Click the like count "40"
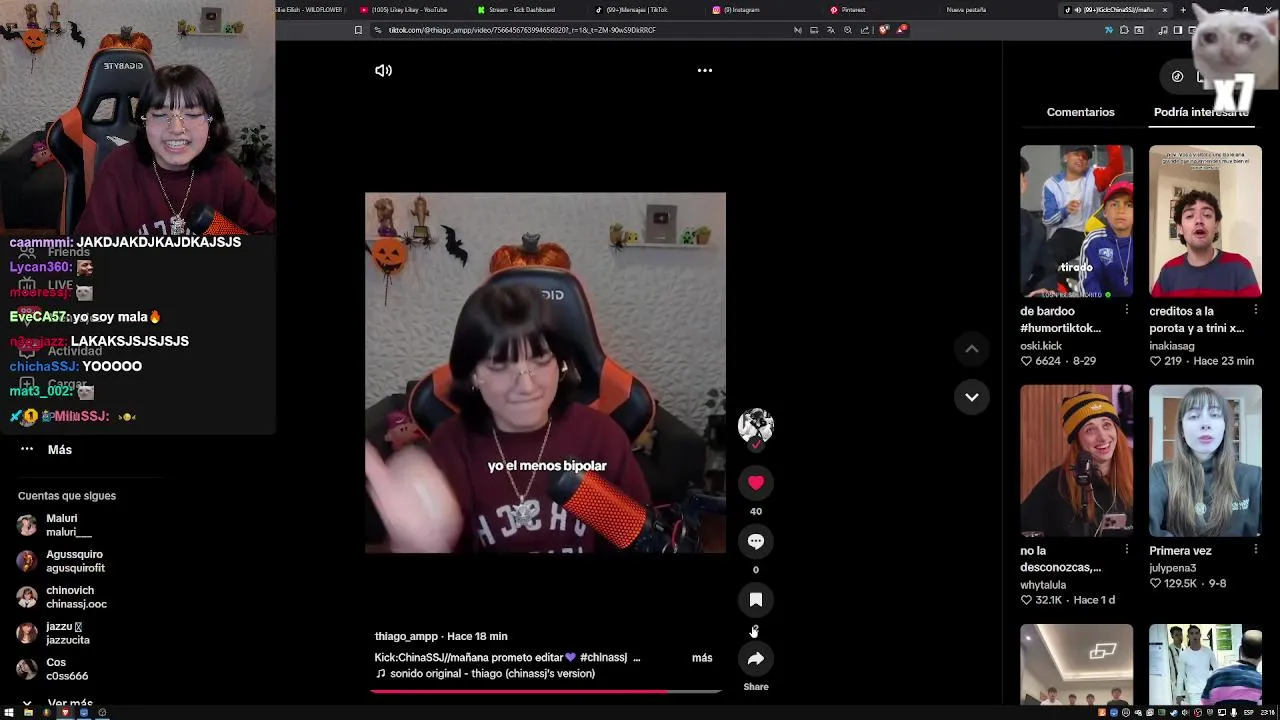Screen dimensions: 1280x720 [x=756, y=511]
